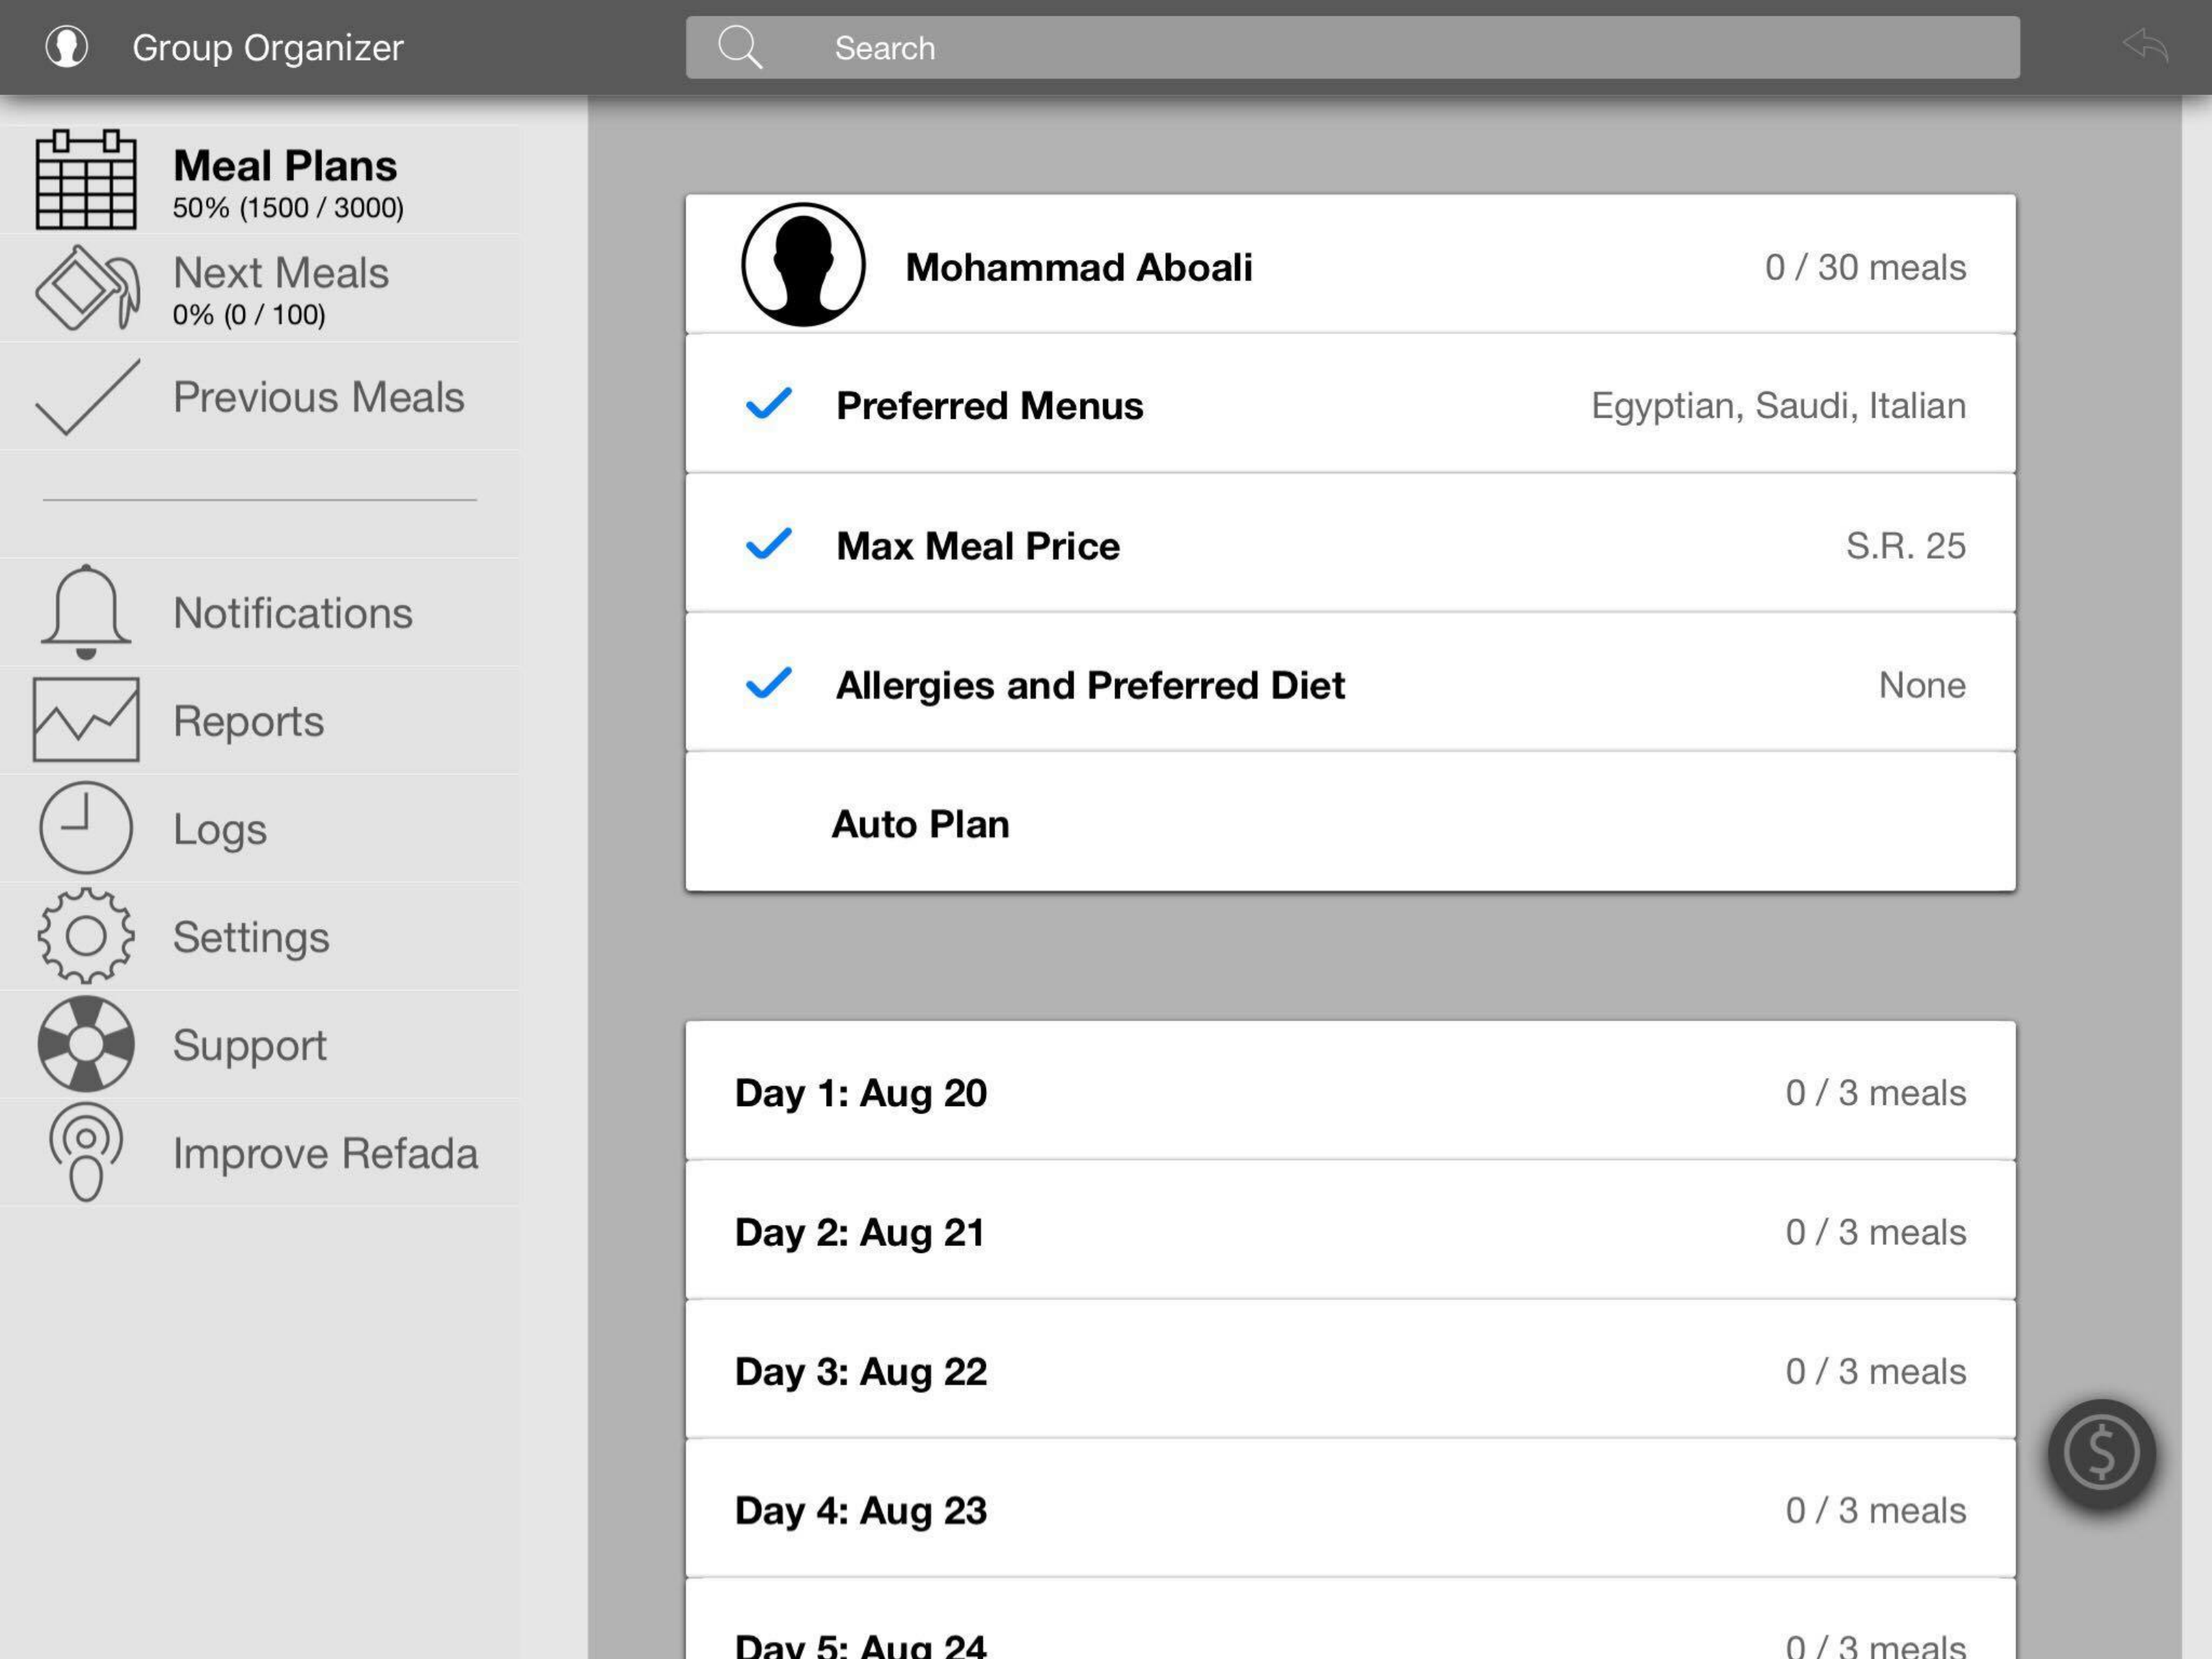This screenshot has width=2212, height=1659.
Task: Open Improve Refada menu item
Action: (x=324, y=1153)
